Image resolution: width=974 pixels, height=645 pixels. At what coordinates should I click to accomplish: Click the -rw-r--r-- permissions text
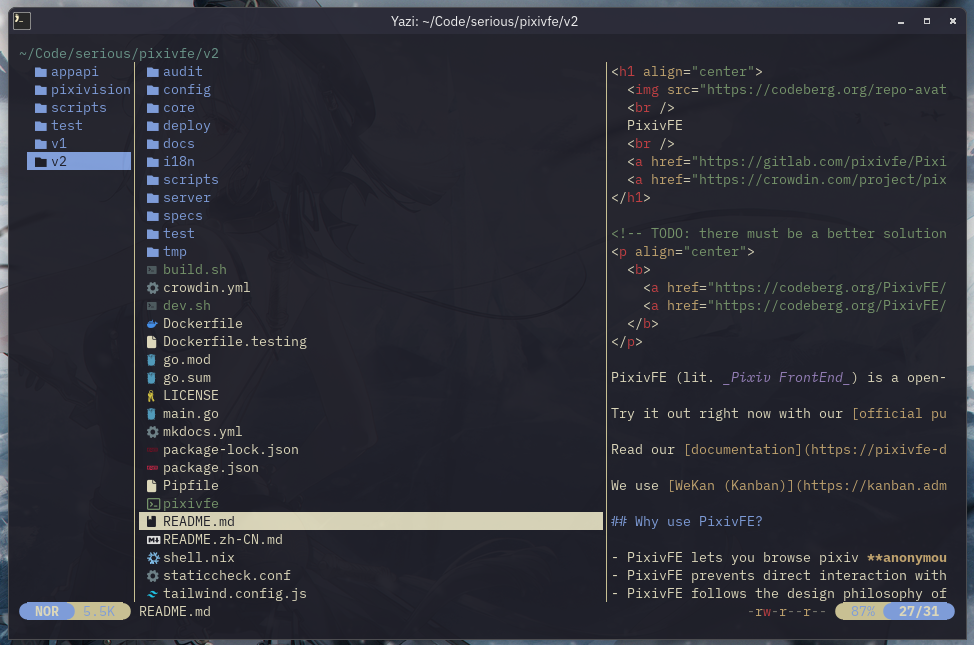[x=786, y=612]
